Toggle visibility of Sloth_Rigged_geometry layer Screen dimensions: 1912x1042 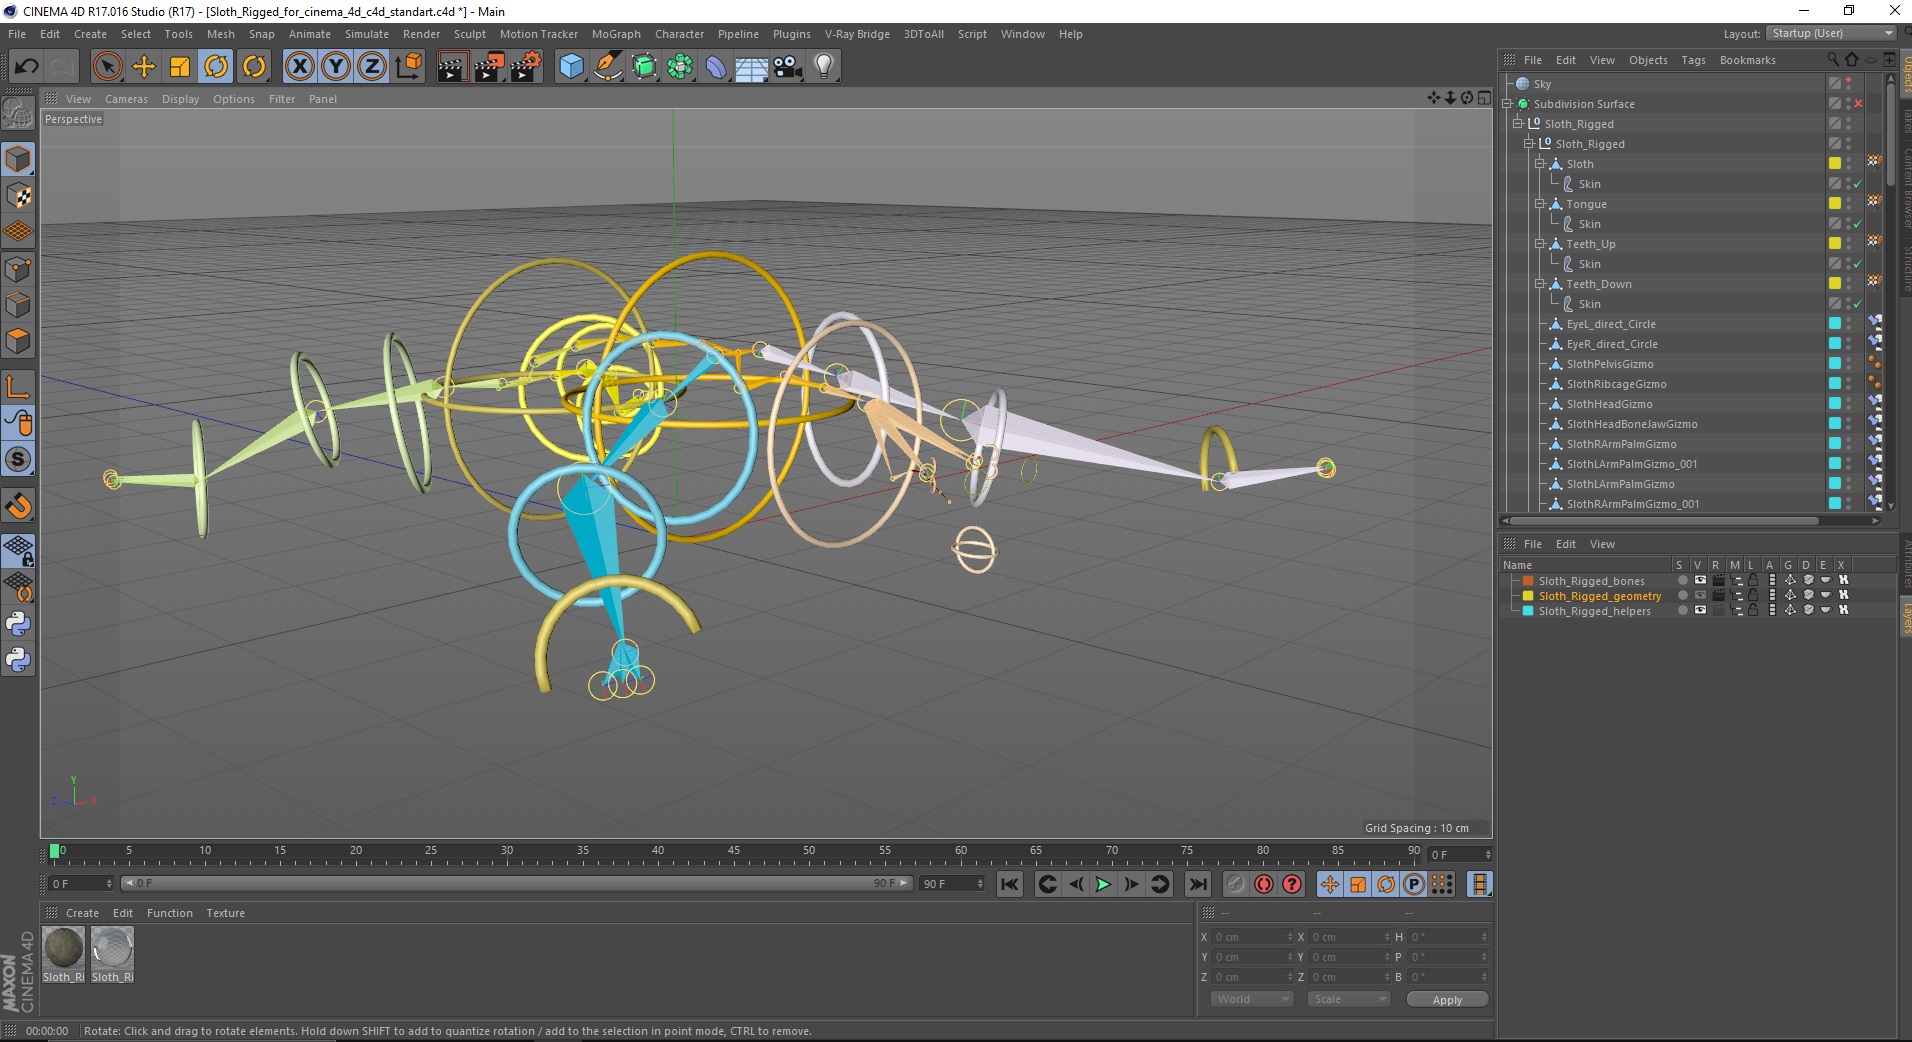point(1700,596)
